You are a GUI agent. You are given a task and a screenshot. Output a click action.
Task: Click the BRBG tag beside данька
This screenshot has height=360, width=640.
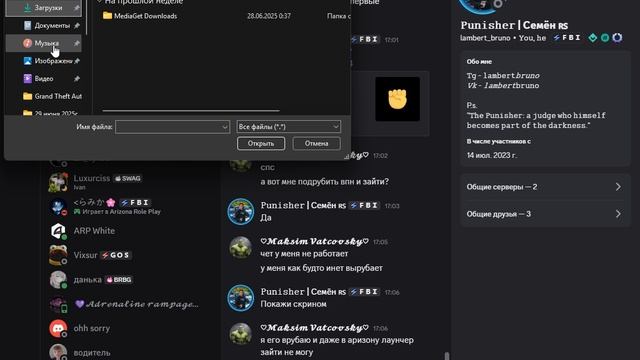point(119,280)
